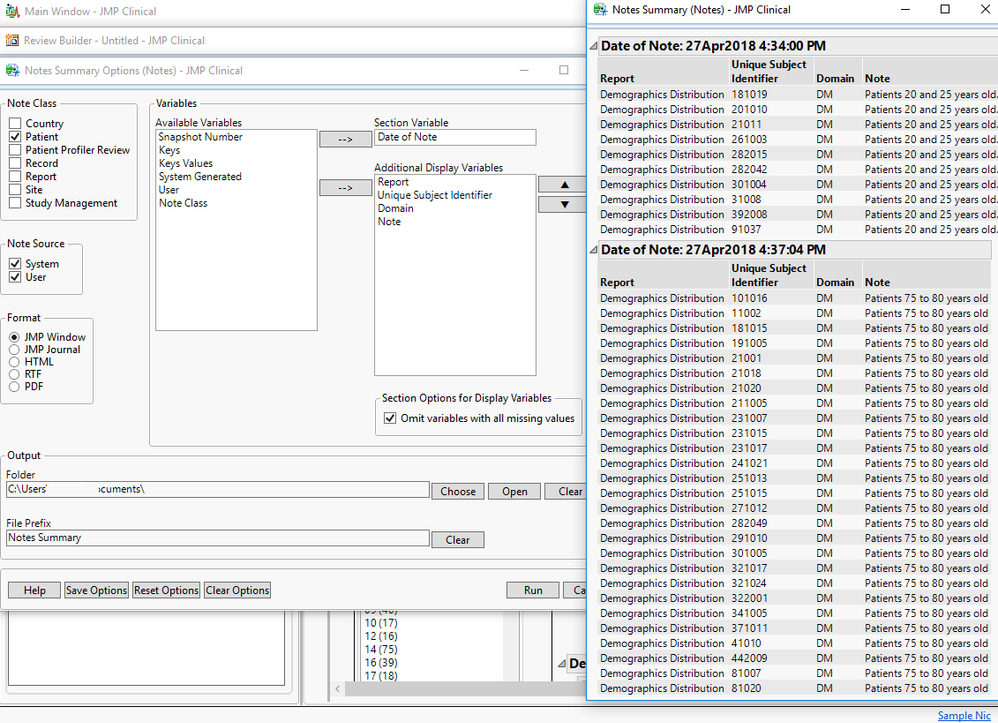This screenshot has height=723, width=998.
Task: Click the output Folder path field
Action: click(x=218, y=489)
